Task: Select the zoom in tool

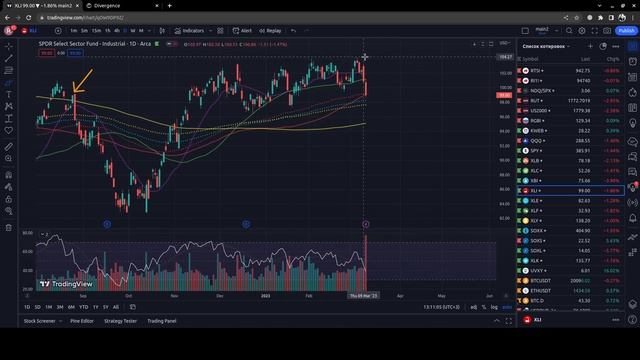Action: pos(9,158)
